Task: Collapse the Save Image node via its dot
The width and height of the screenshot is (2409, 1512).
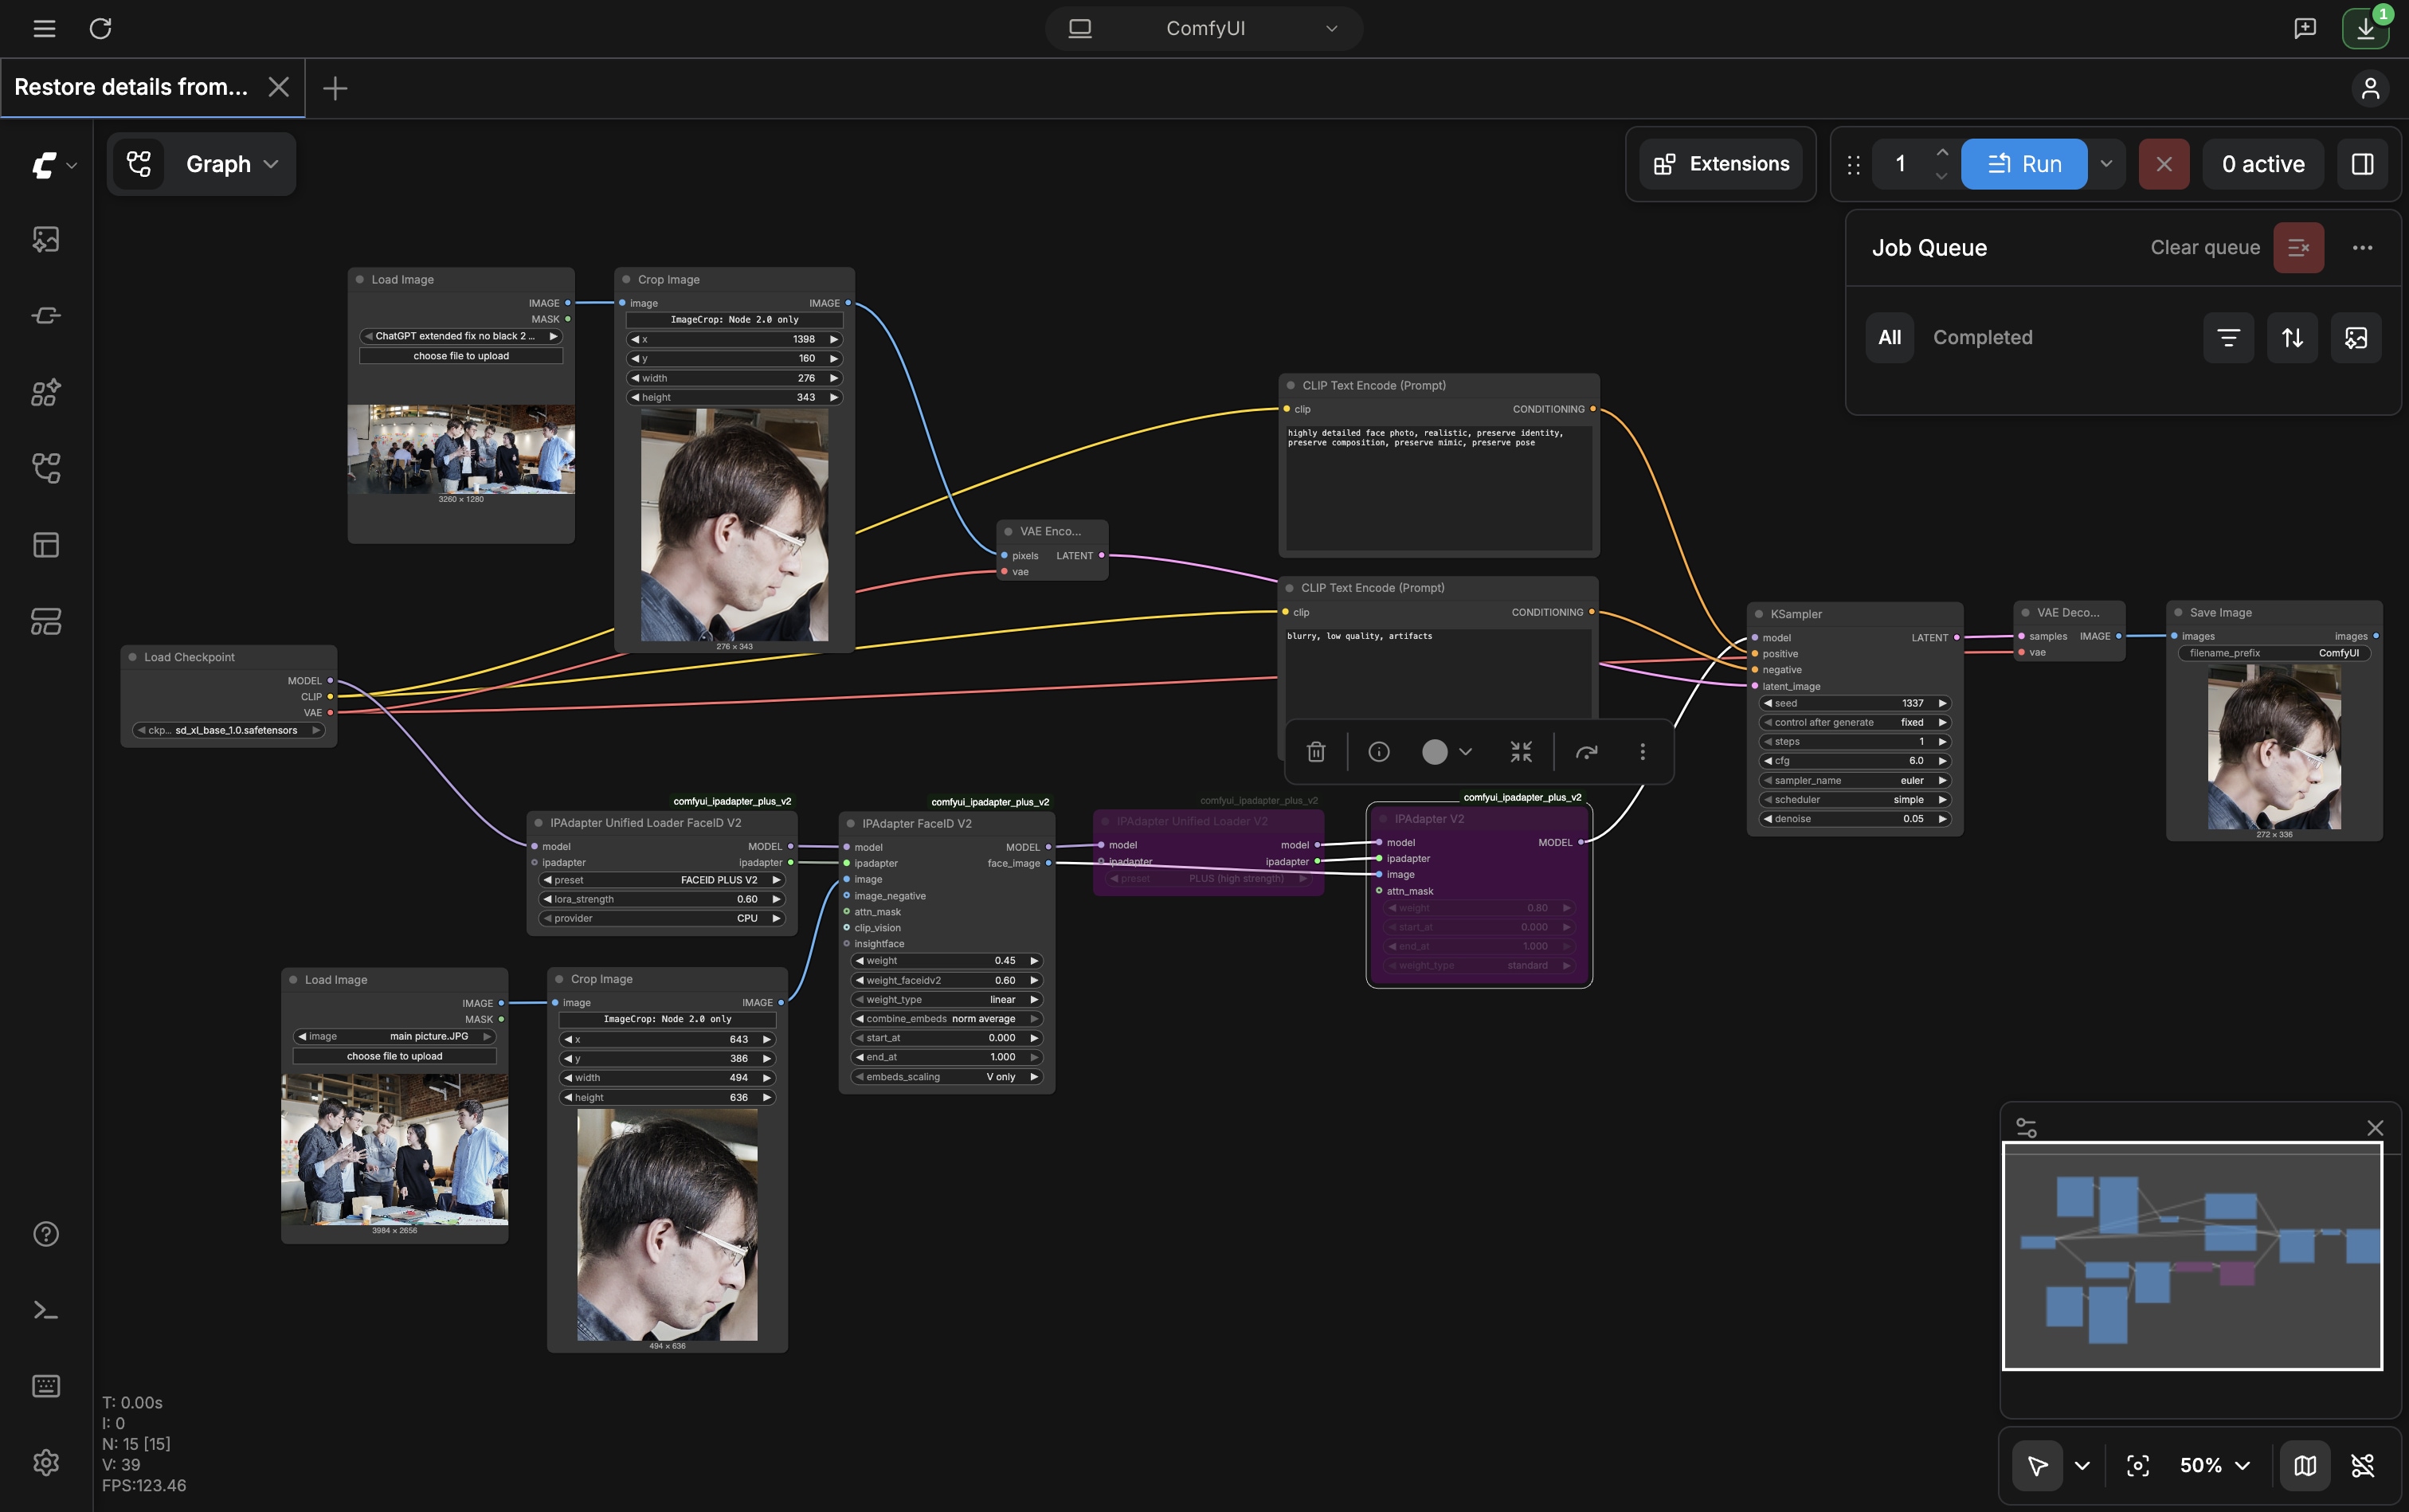Action: tap(2178, 613)
